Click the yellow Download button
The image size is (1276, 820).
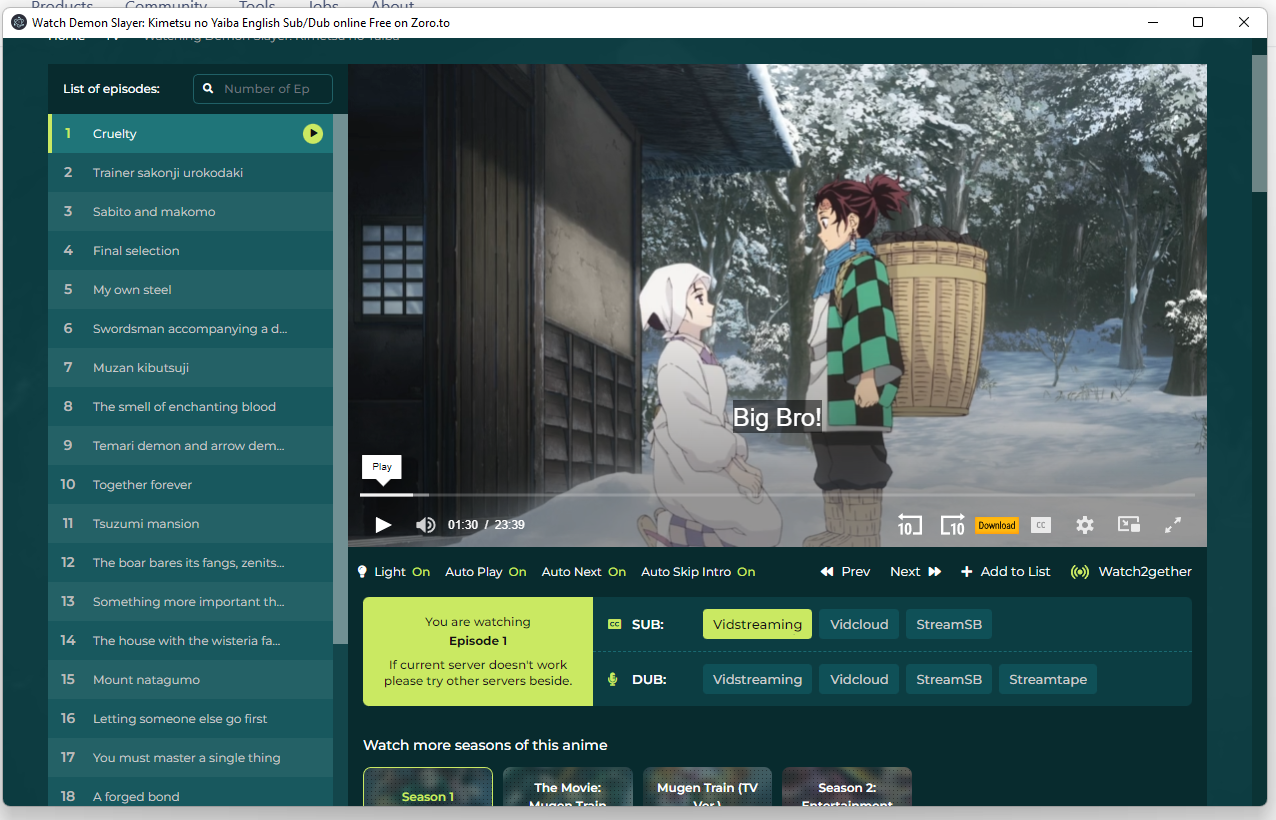(x=997, y=525)
